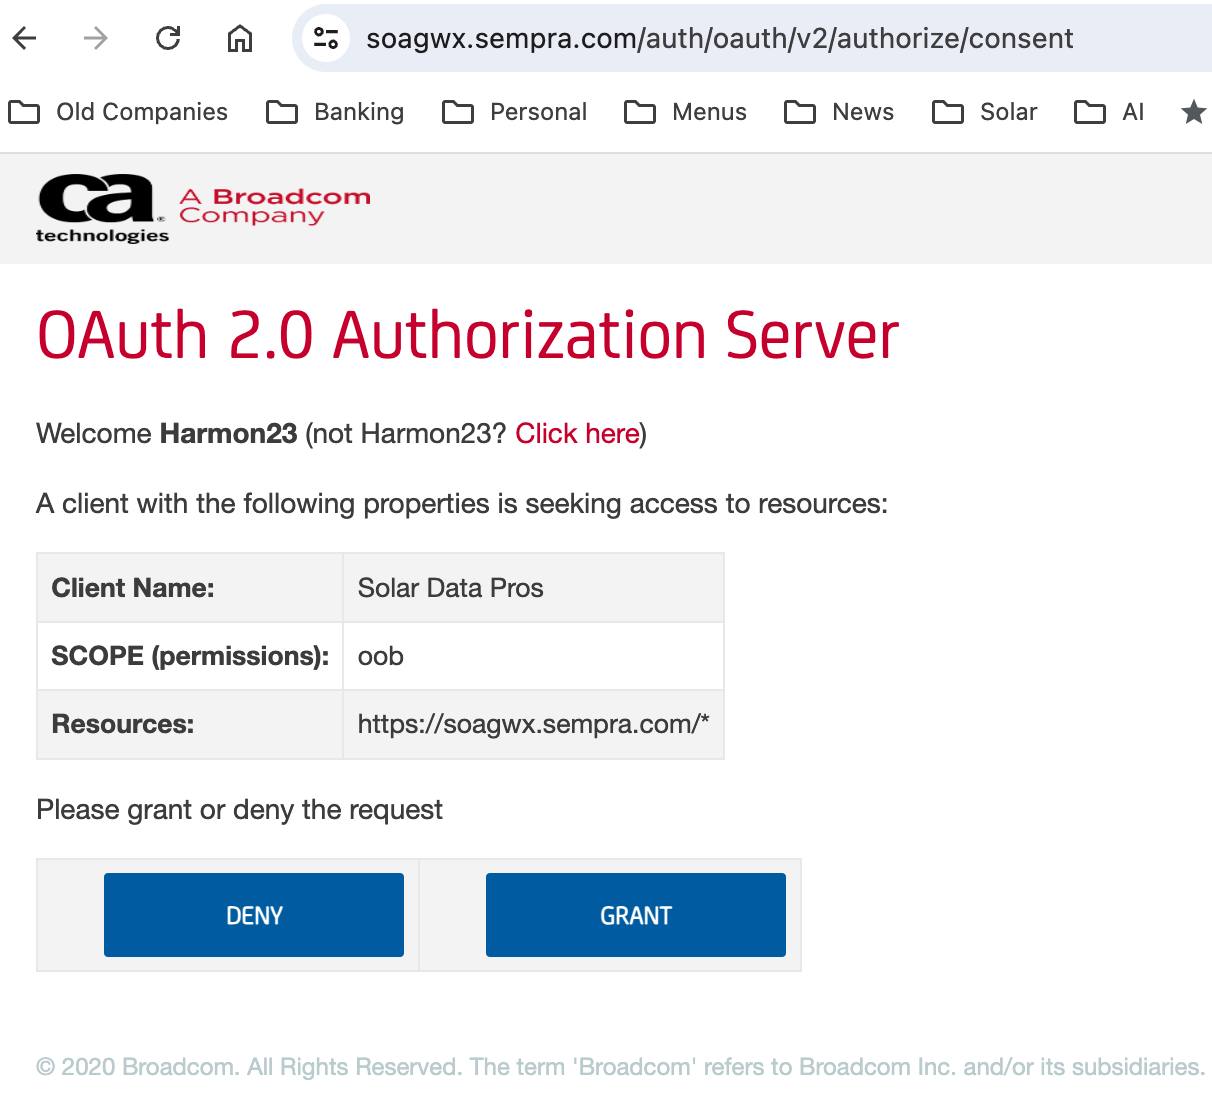
Task: Click the Broadcom copyright footer text
Action: tap(620, 1067)
